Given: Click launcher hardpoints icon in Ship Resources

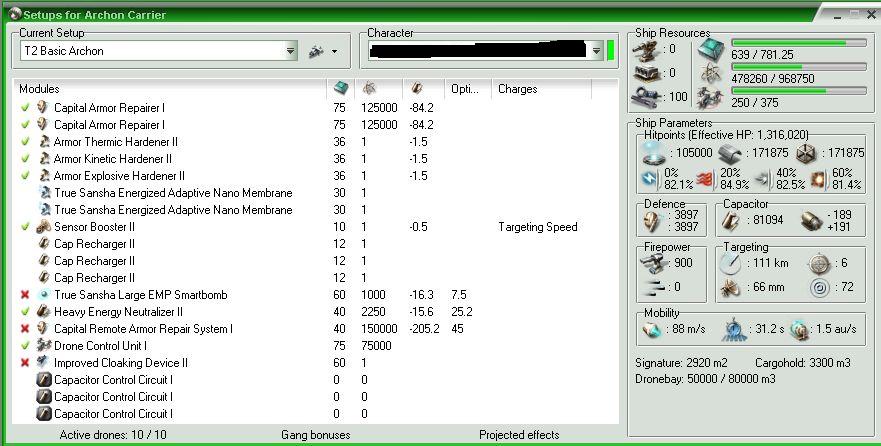Looking at the screenshot, I should click(646, 74).
